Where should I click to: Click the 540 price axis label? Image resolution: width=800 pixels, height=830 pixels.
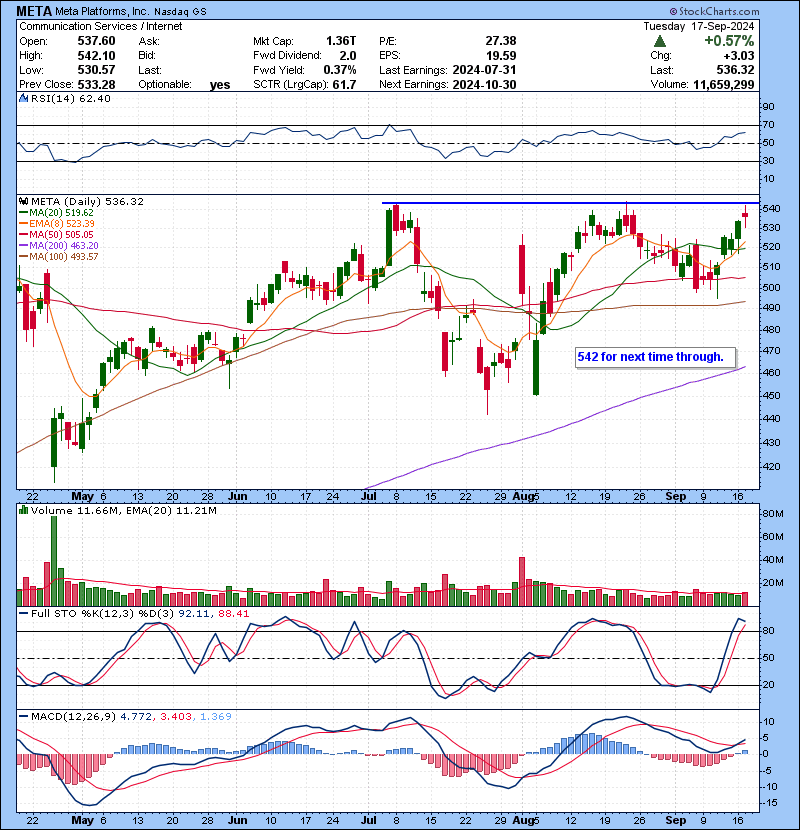(771, 209)
